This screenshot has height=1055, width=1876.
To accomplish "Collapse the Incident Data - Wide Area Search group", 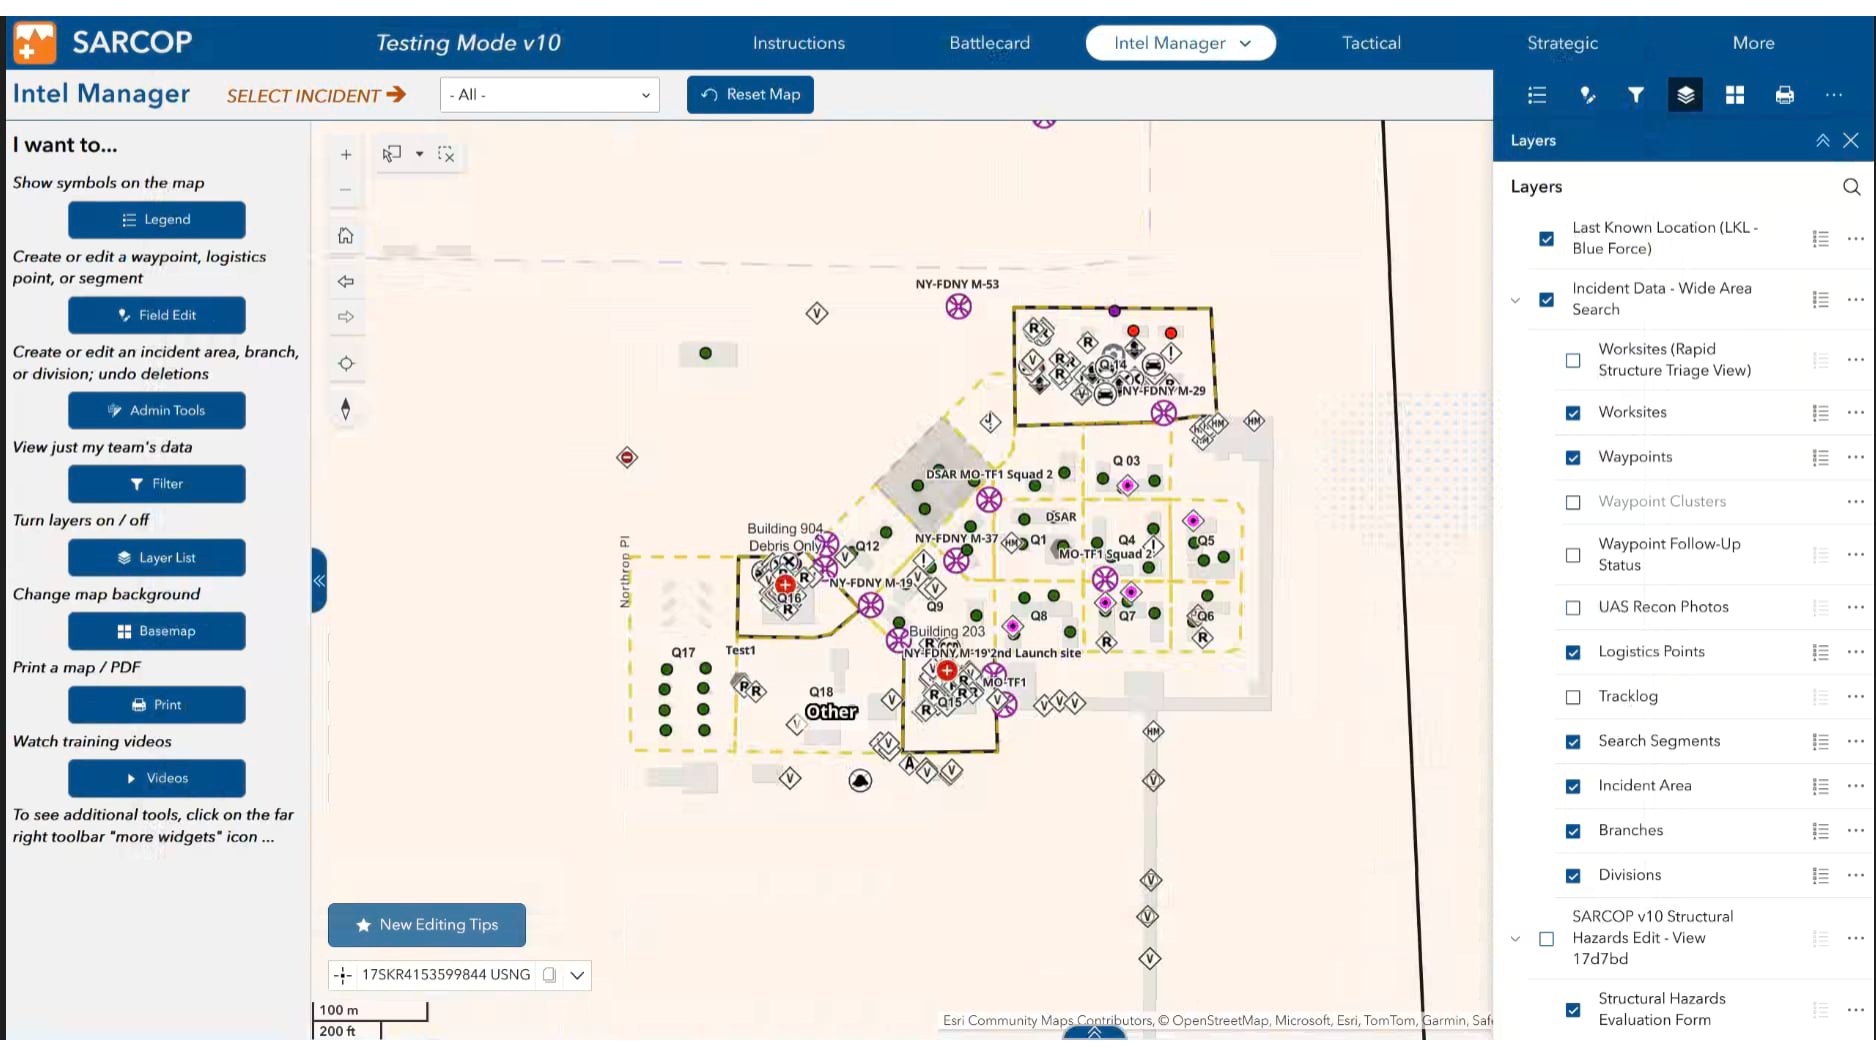I will coord(1513,299).
